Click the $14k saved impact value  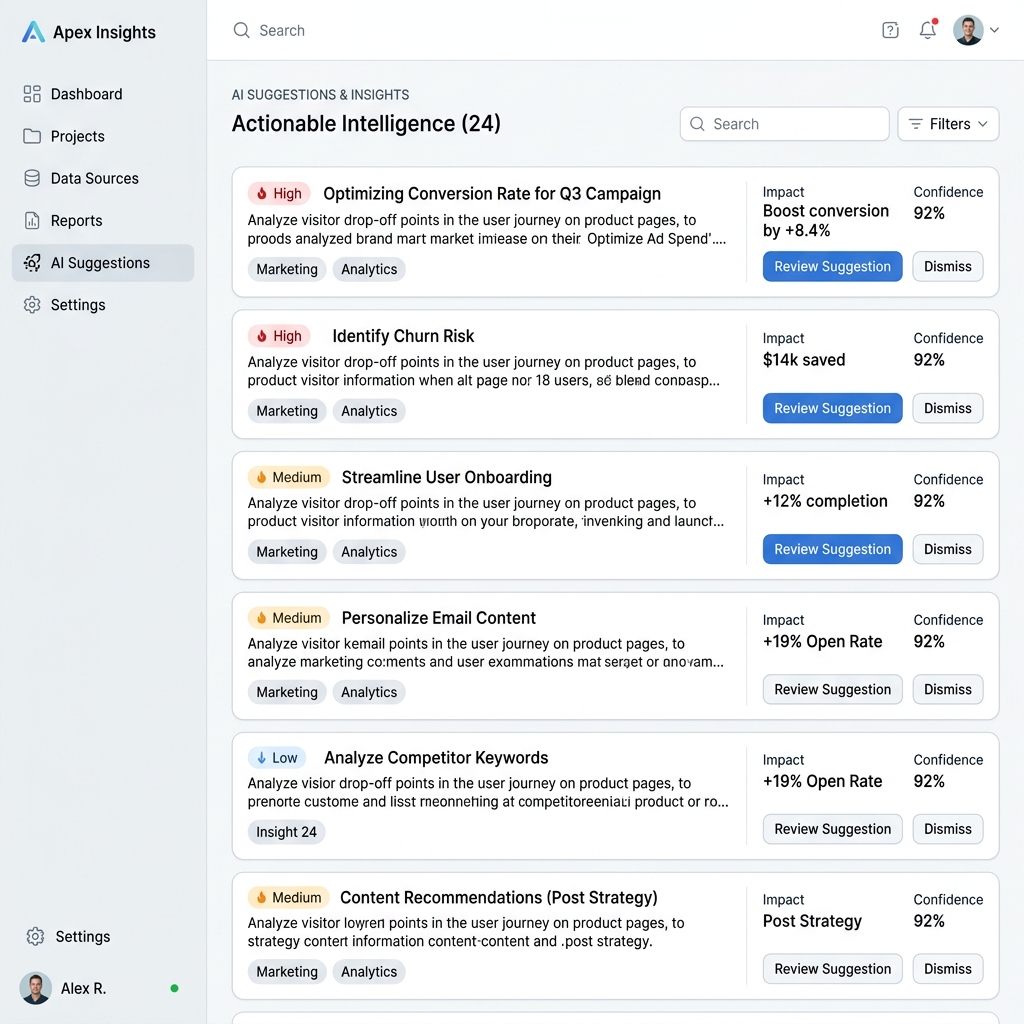[x=804, y=360]
